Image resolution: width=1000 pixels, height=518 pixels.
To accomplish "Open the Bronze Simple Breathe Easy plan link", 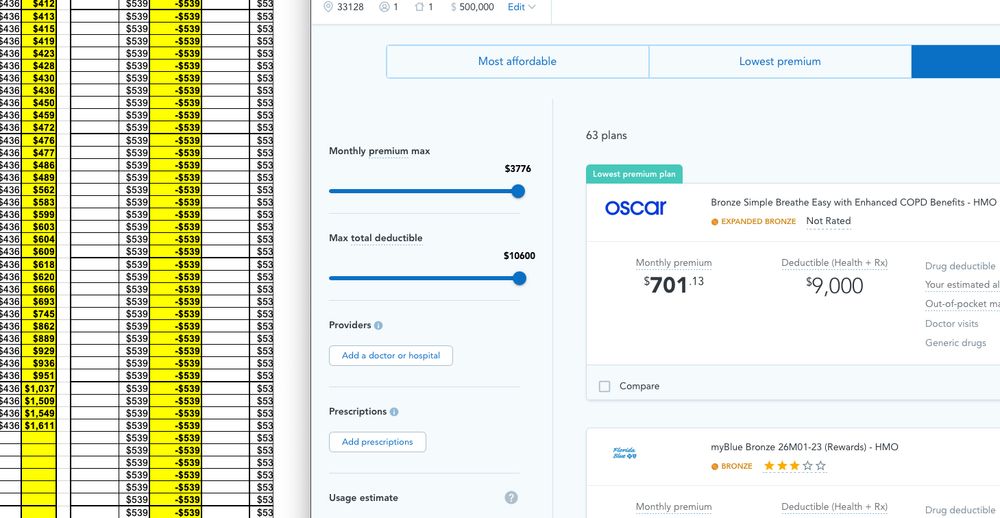I will (853, 202).
